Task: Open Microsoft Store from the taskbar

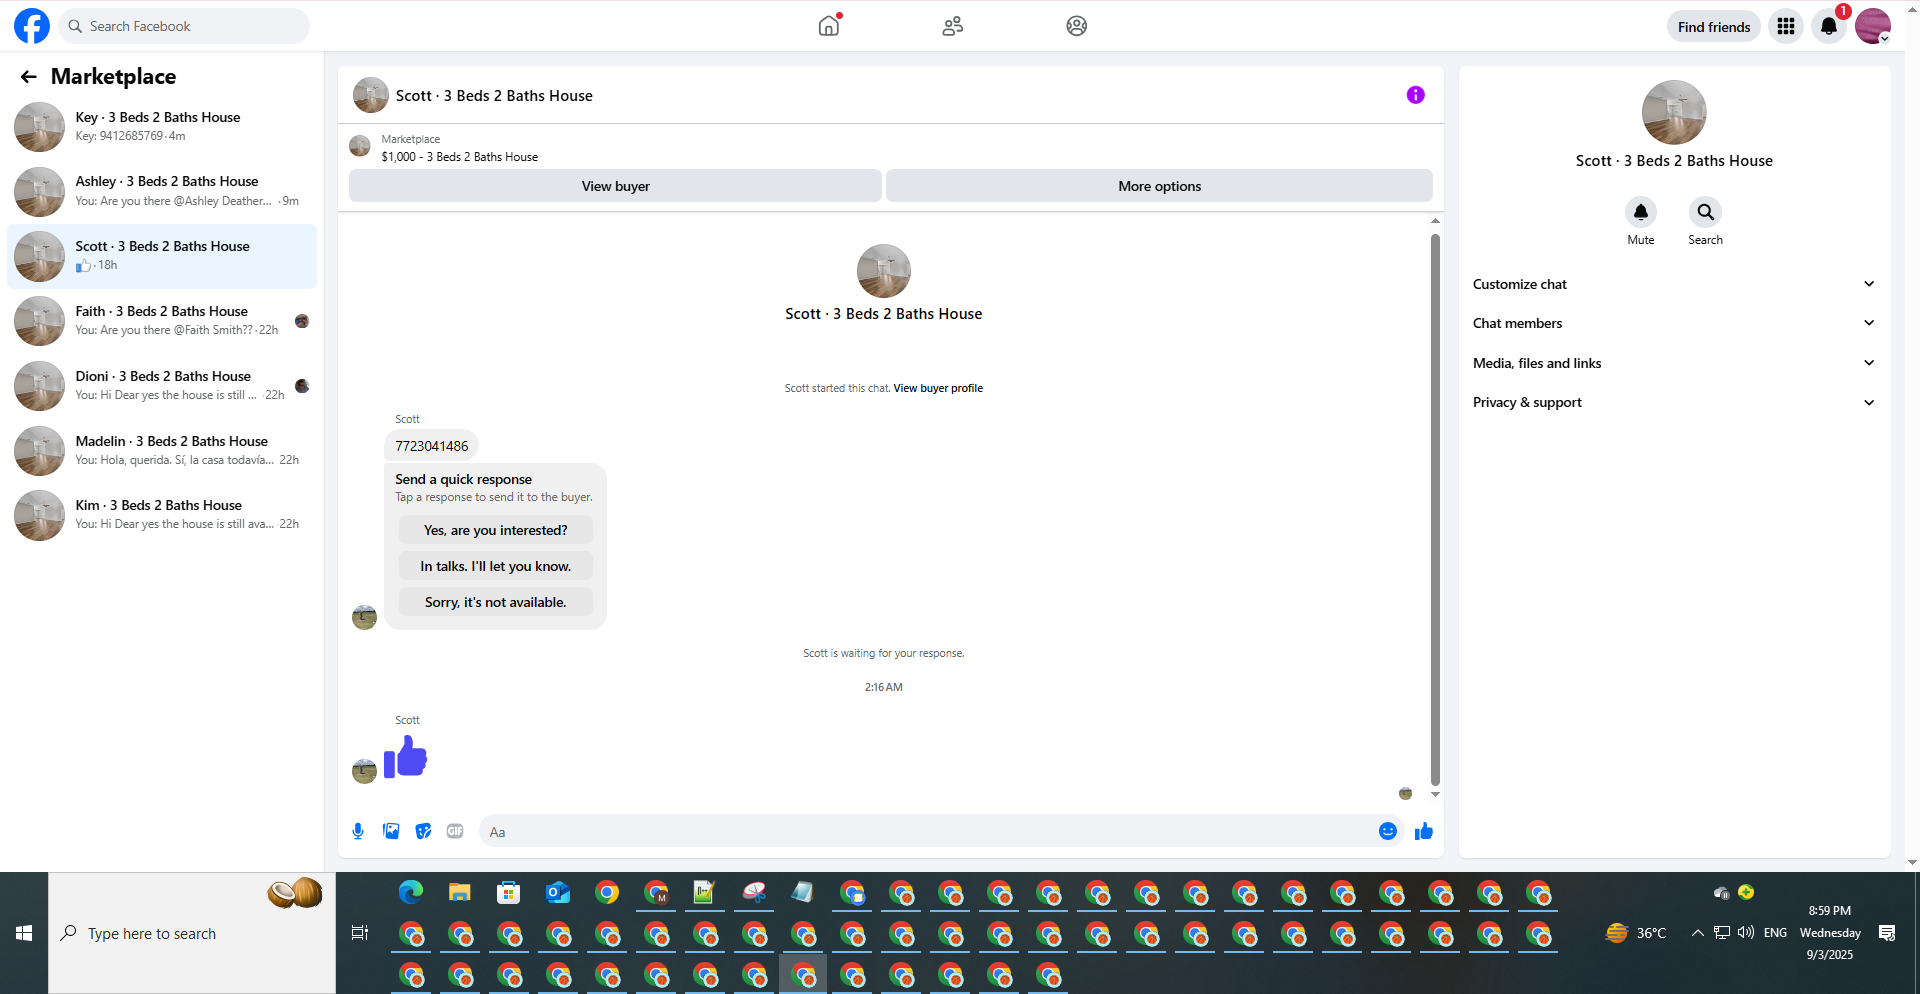Action: (509, 892)
